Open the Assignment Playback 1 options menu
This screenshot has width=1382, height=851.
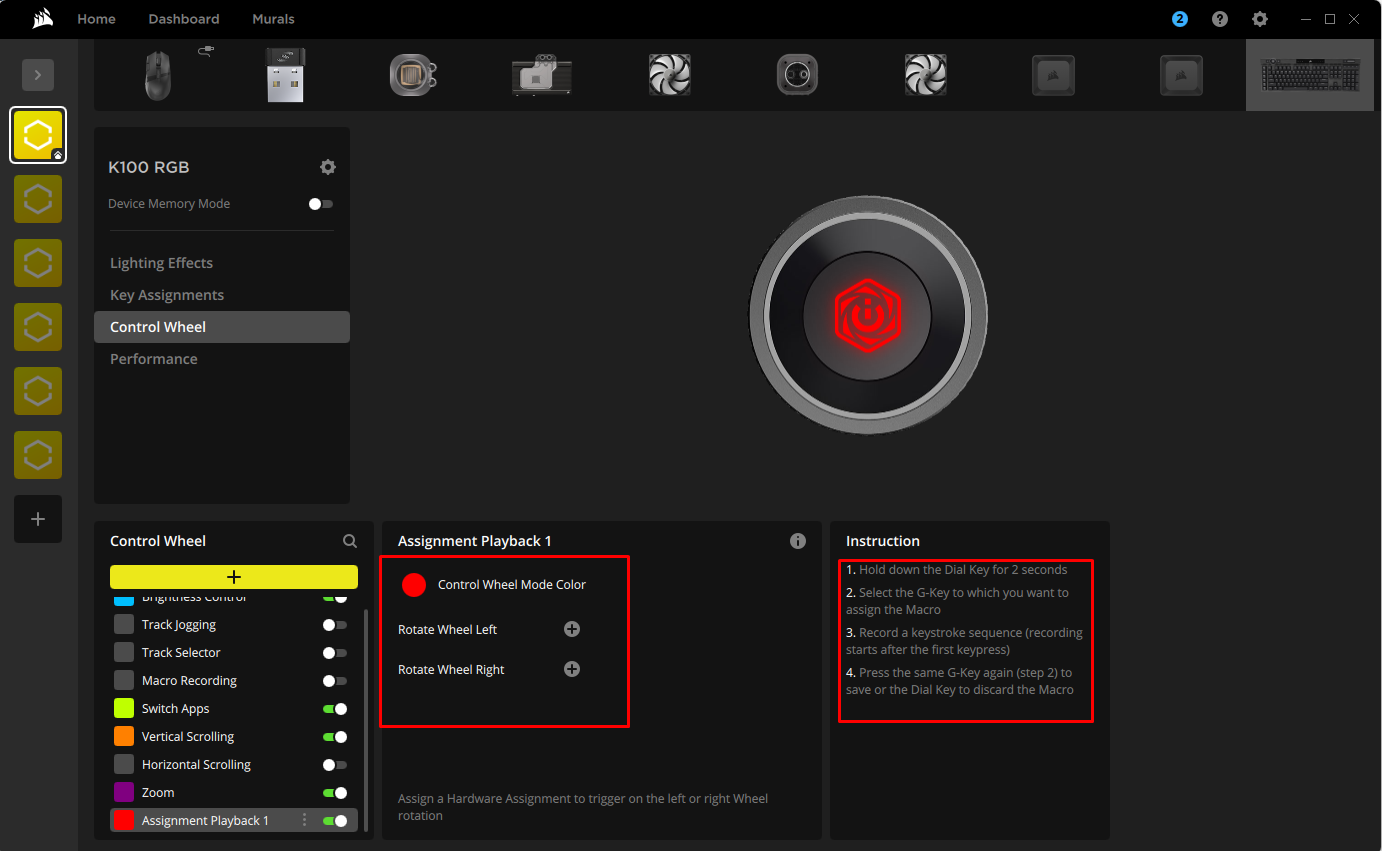(x=304, y=819)
